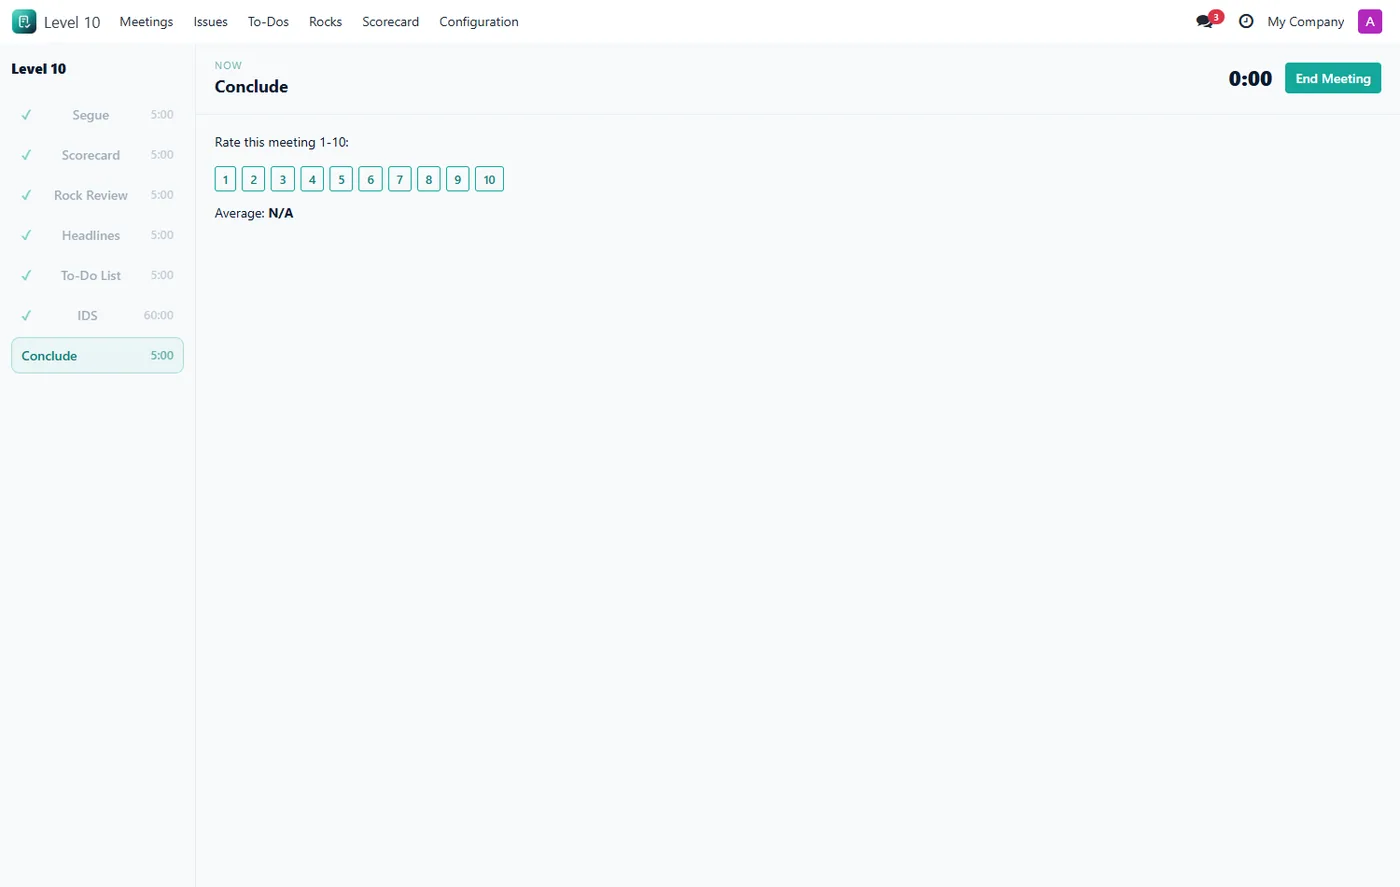
Task: Open the Issues menu
Action: [x=210, y=21]
